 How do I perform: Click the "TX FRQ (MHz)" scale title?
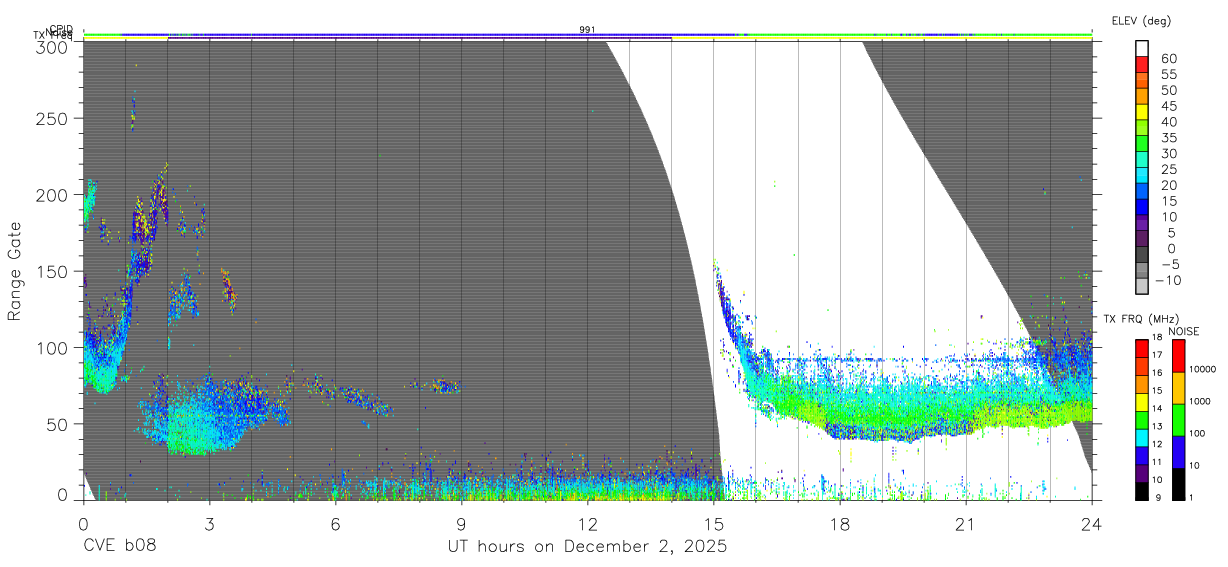1141,319
